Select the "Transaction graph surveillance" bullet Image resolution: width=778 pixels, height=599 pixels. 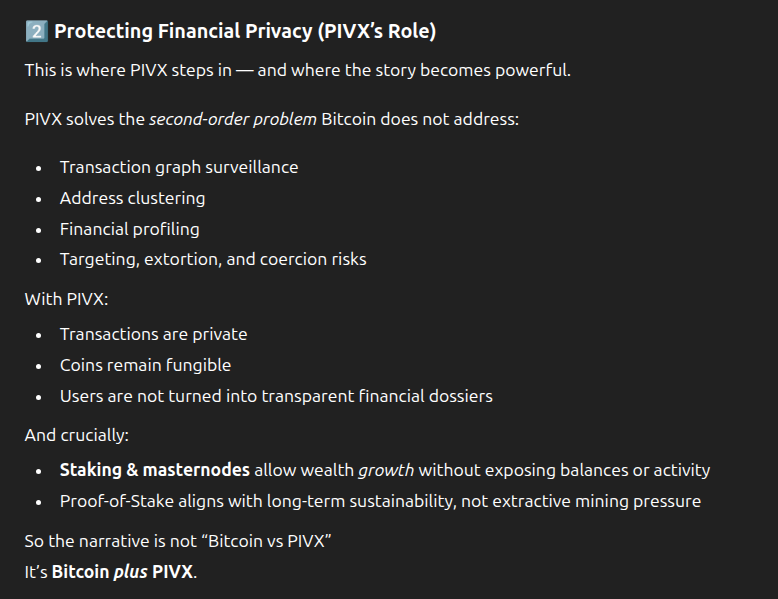pos(179,167)
